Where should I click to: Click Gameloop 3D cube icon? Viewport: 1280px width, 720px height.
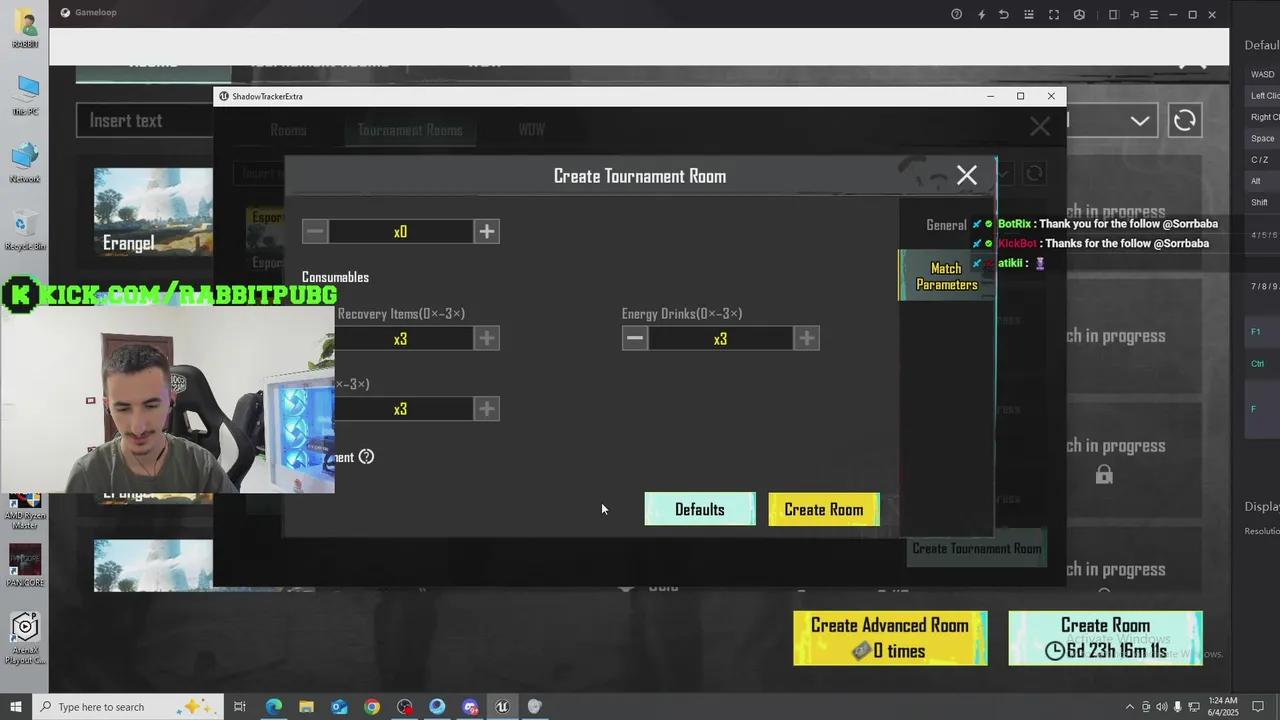tap(1079, 14)
